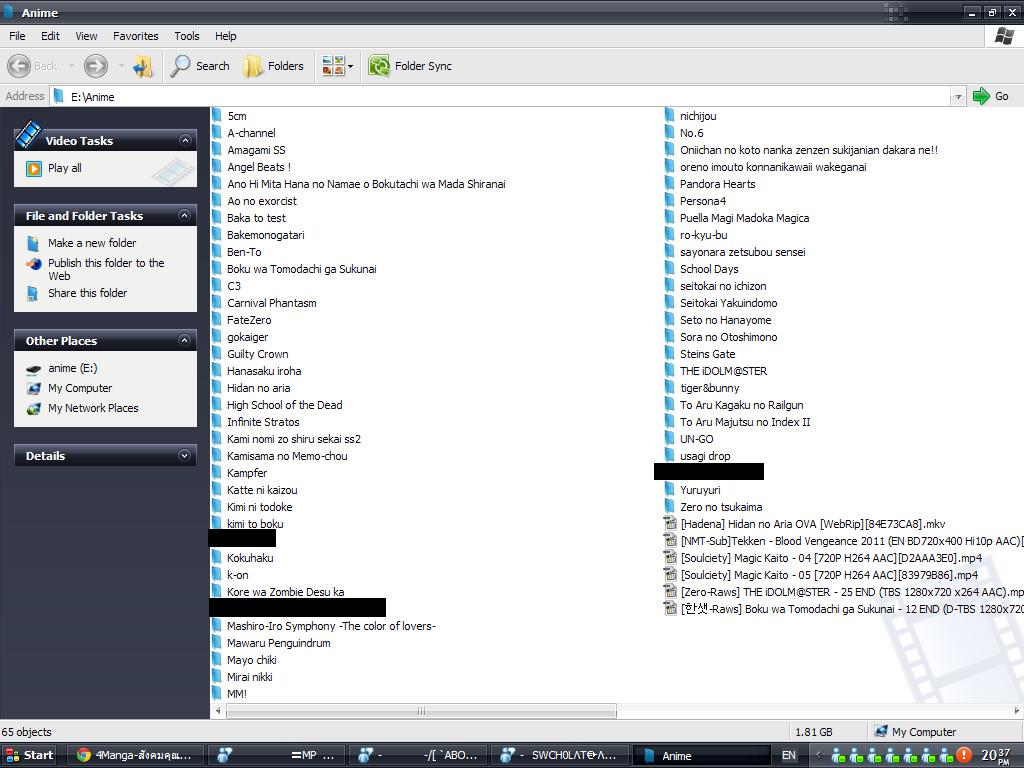
Task: Open the Favorites menu
Action: [136, 36]
